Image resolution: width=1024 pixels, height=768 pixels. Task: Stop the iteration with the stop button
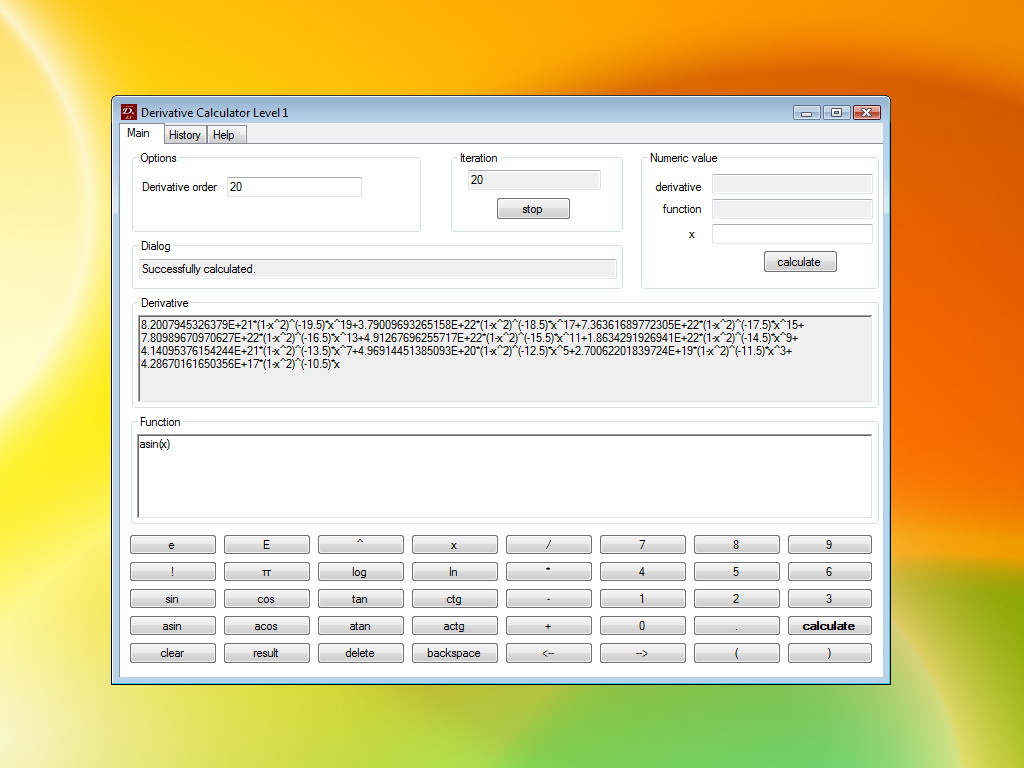click(x=533, y=209)
